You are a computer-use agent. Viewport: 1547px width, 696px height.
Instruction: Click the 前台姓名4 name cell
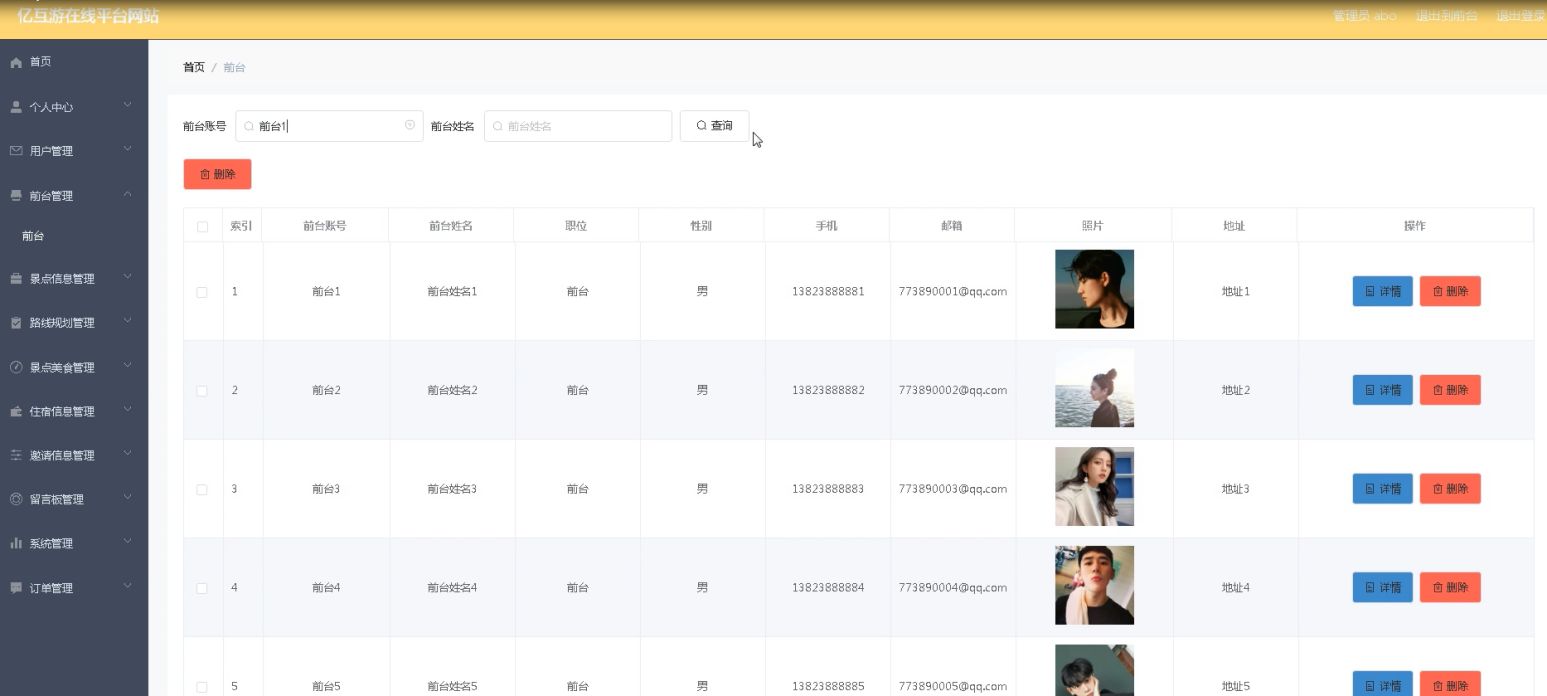(x=452, y=588)
